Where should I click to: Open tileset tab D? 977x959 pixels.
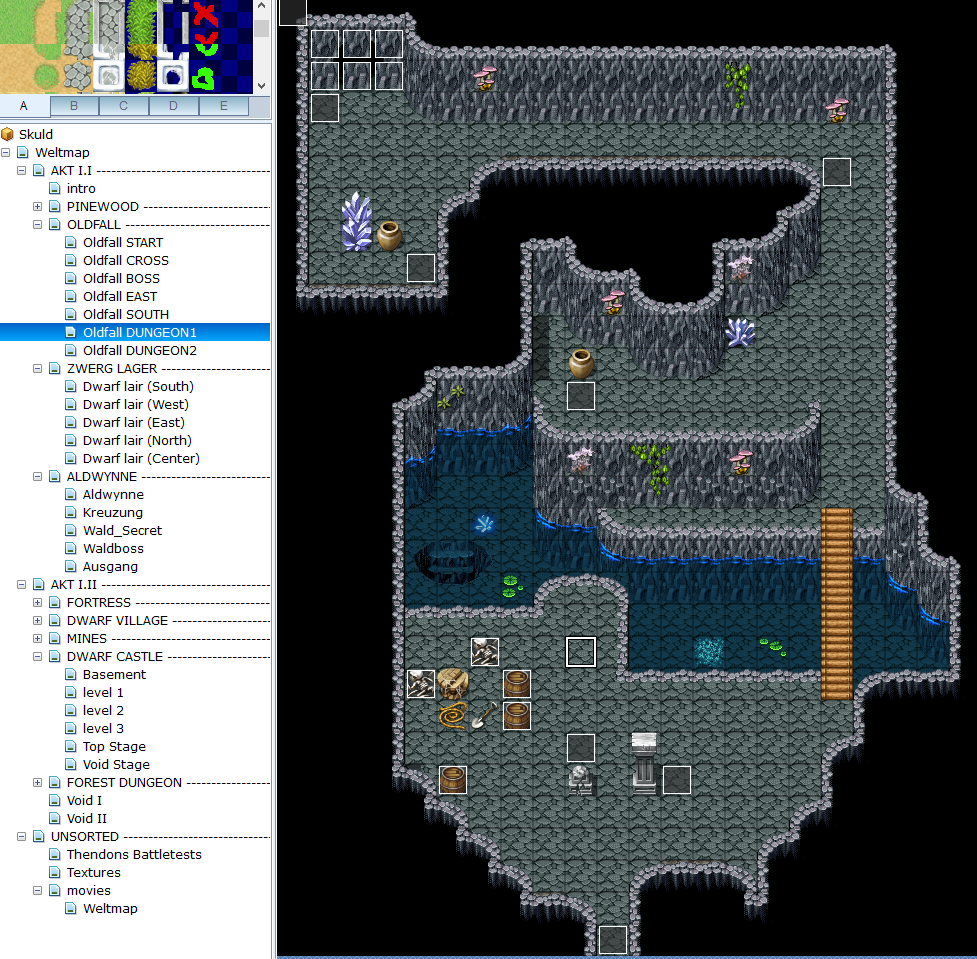(x=173, y=106)
